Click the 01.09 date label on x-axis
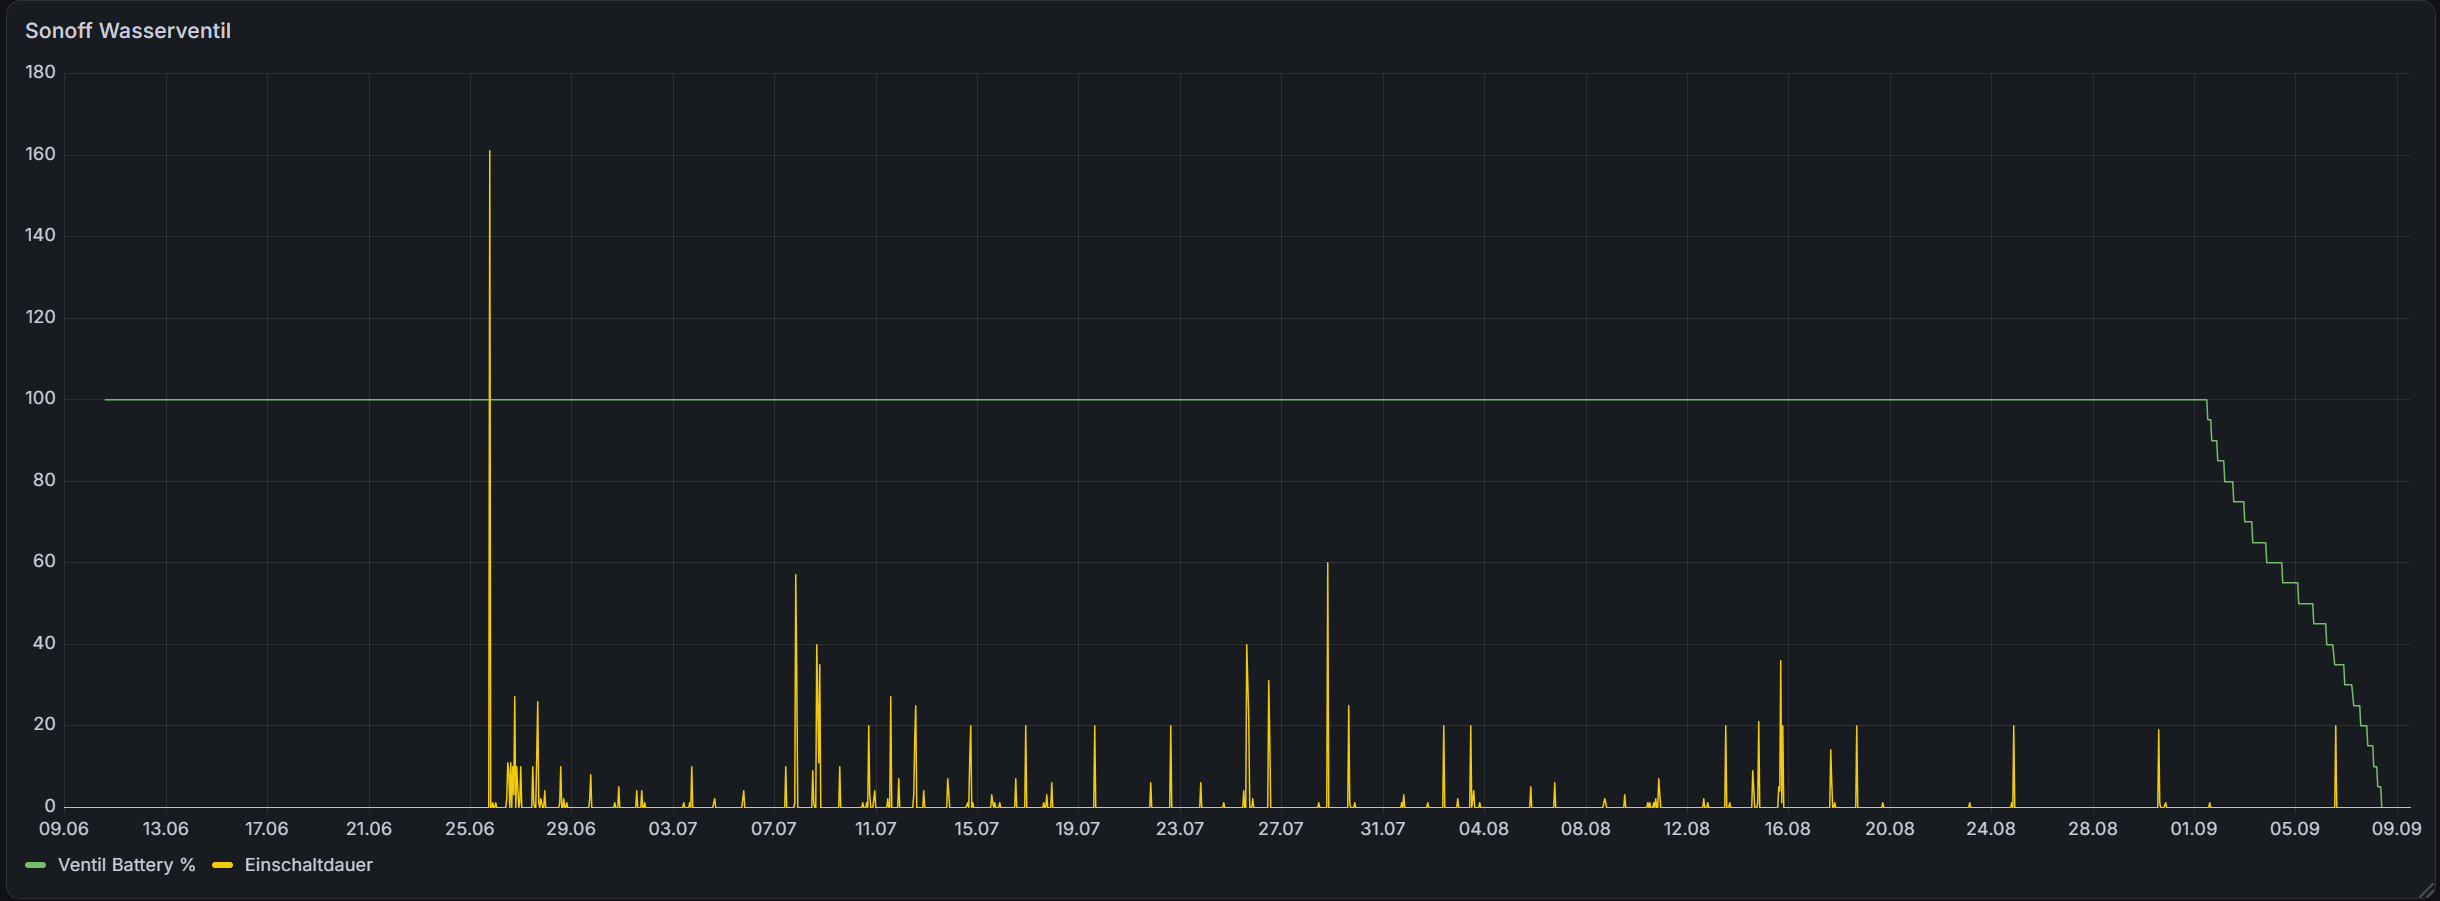The height and width of the screenshot is (901, 2440). (x=2194, y=829)
